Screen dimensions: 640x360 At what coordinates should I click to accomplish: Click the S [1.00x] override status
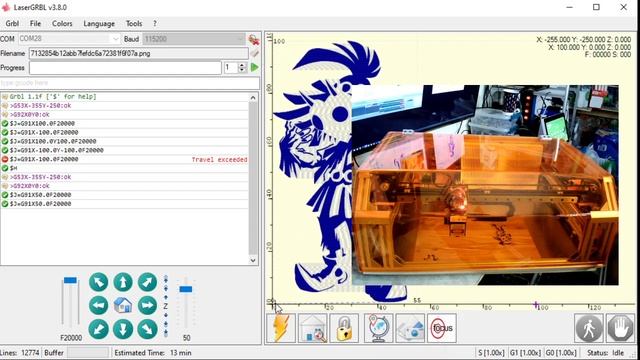pos(491,353)
